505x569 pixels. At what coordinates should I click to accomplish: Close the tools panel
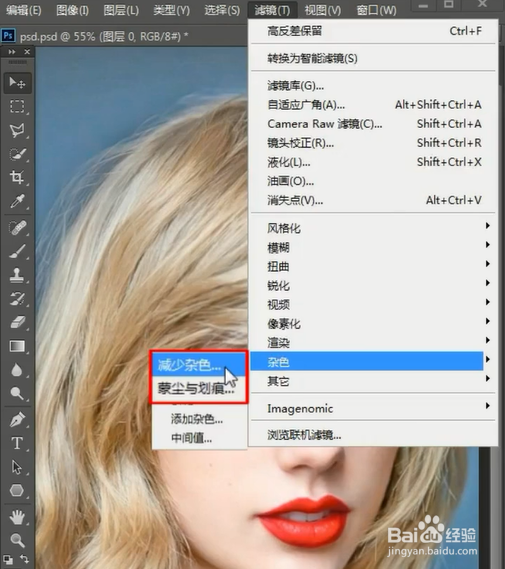(27, 52)
